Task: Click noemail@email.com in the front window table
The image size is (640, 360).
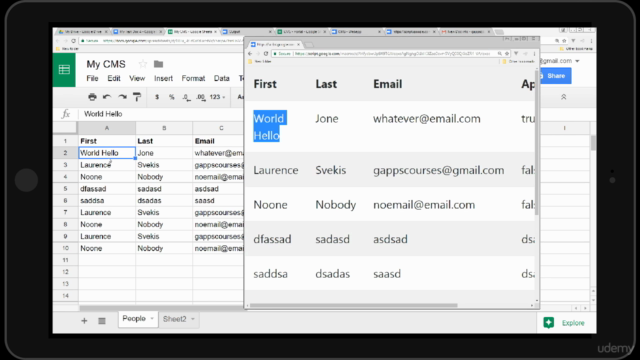Action: pos(424,205)
